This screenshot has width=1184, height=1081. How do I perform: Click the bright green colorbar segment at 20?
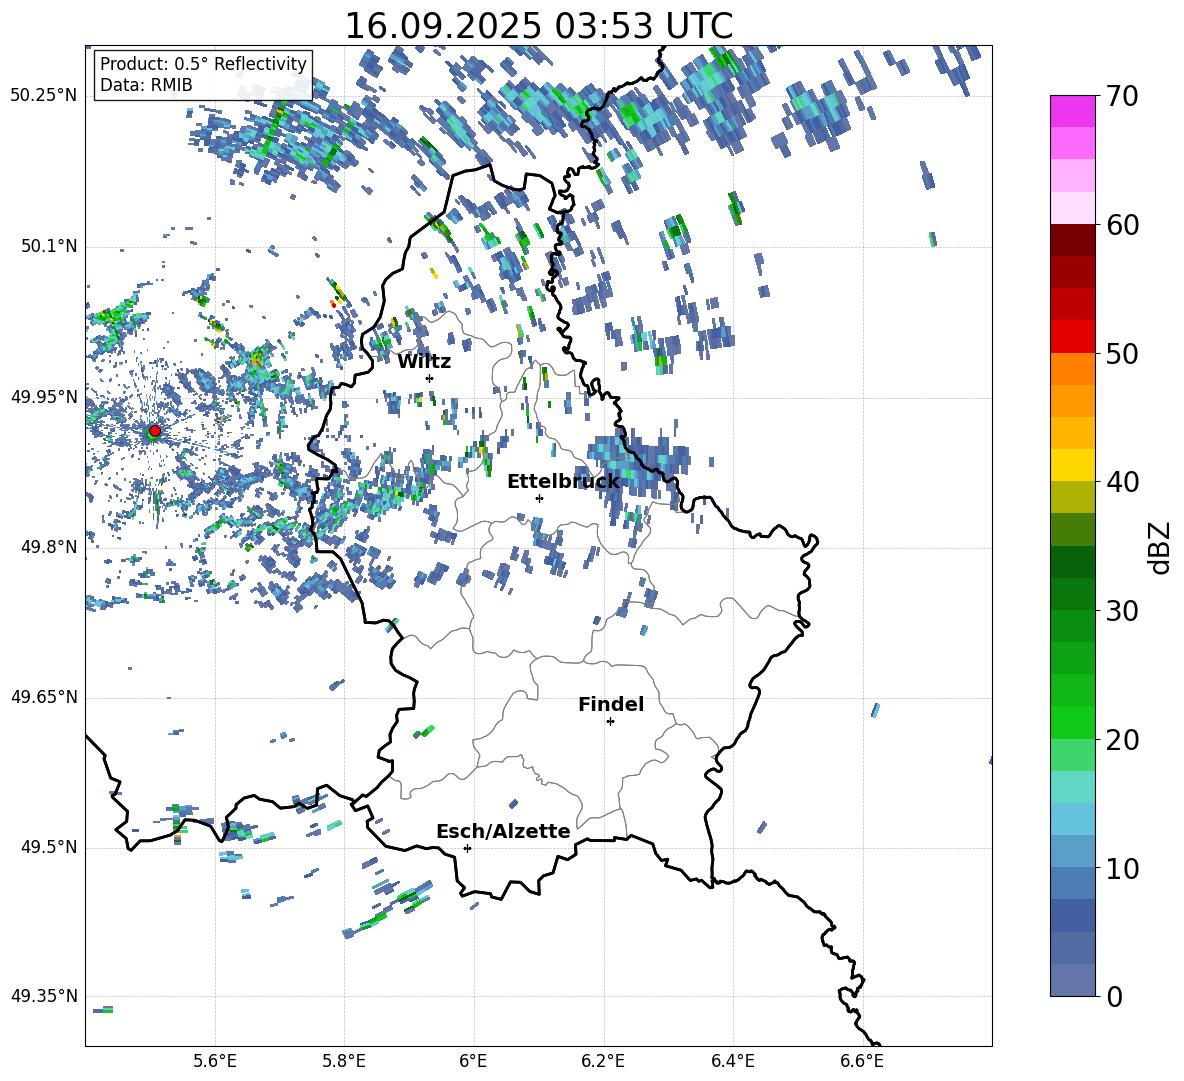tap(1072, 722)
